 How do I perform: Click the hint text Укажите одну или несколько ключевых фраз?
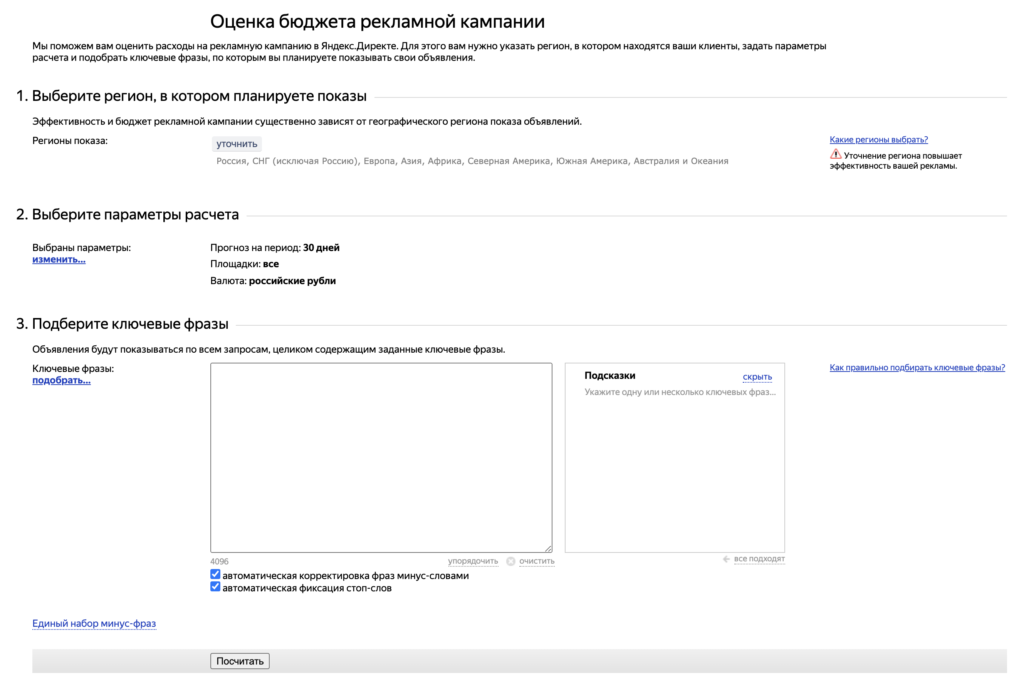click(x=680, y=392)
